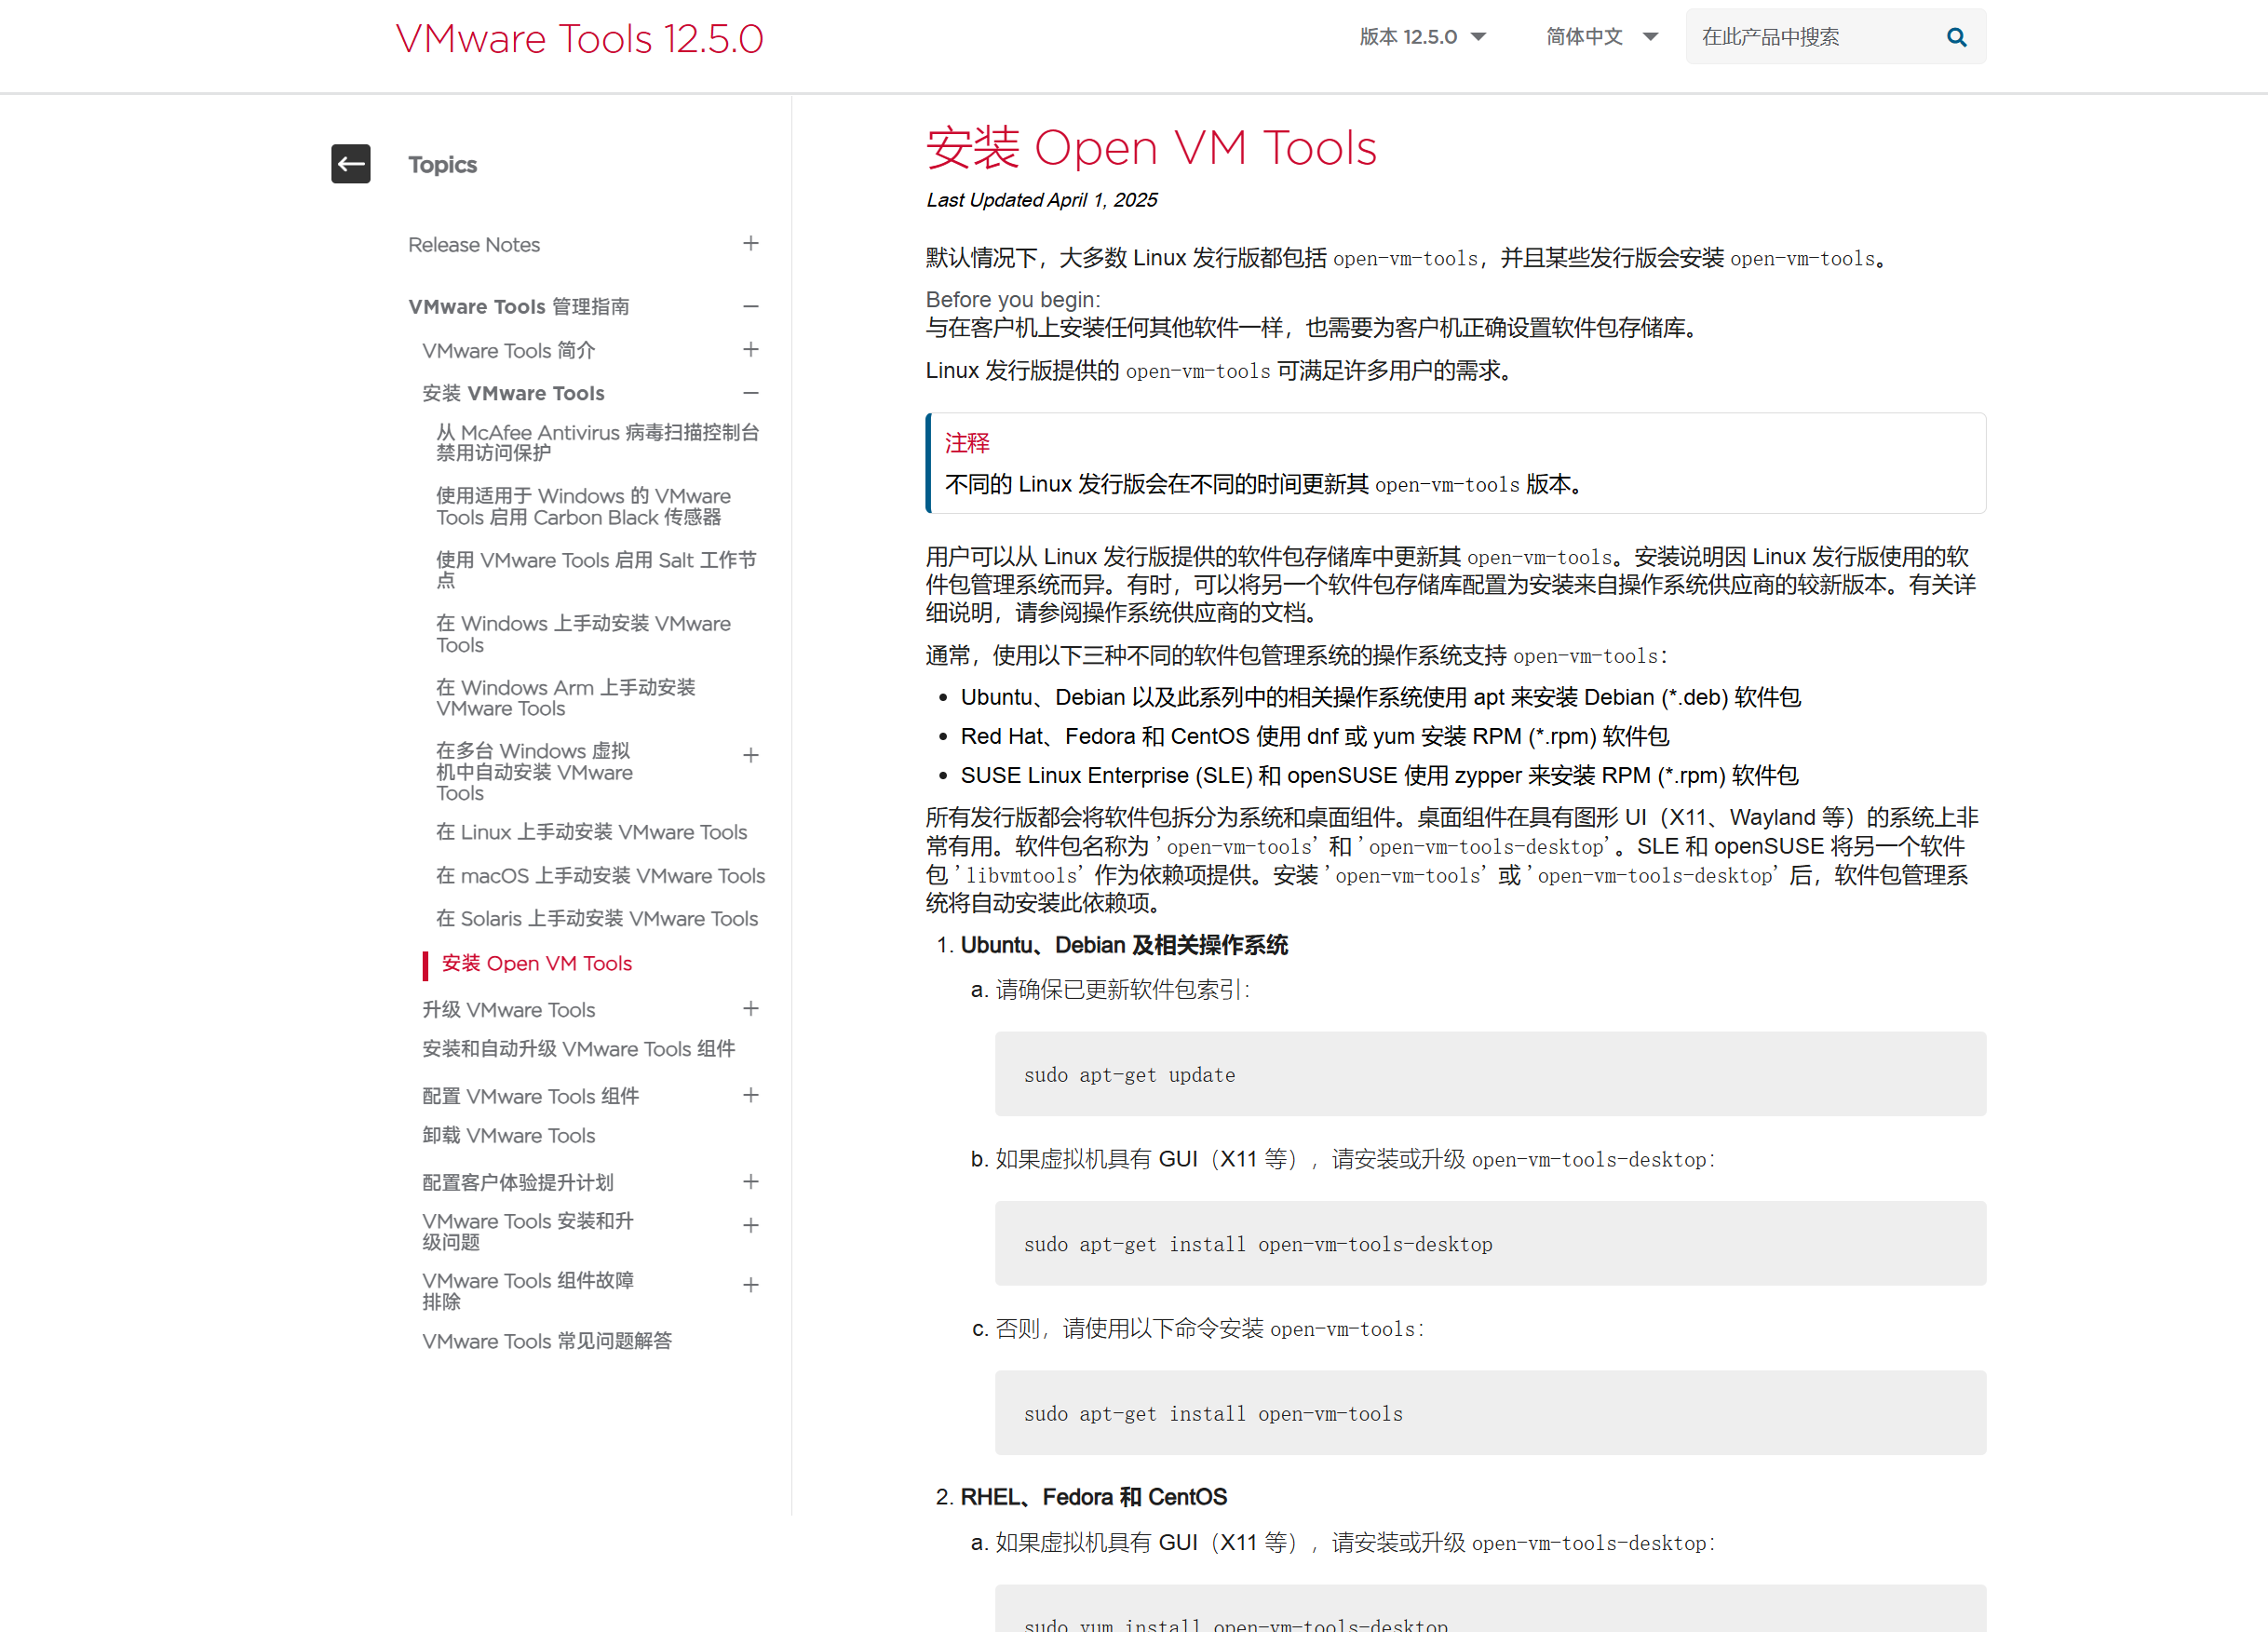Click the sudo apt-get update code block
This screenshot has width=2268, height=1632.
(1490, 1074)
